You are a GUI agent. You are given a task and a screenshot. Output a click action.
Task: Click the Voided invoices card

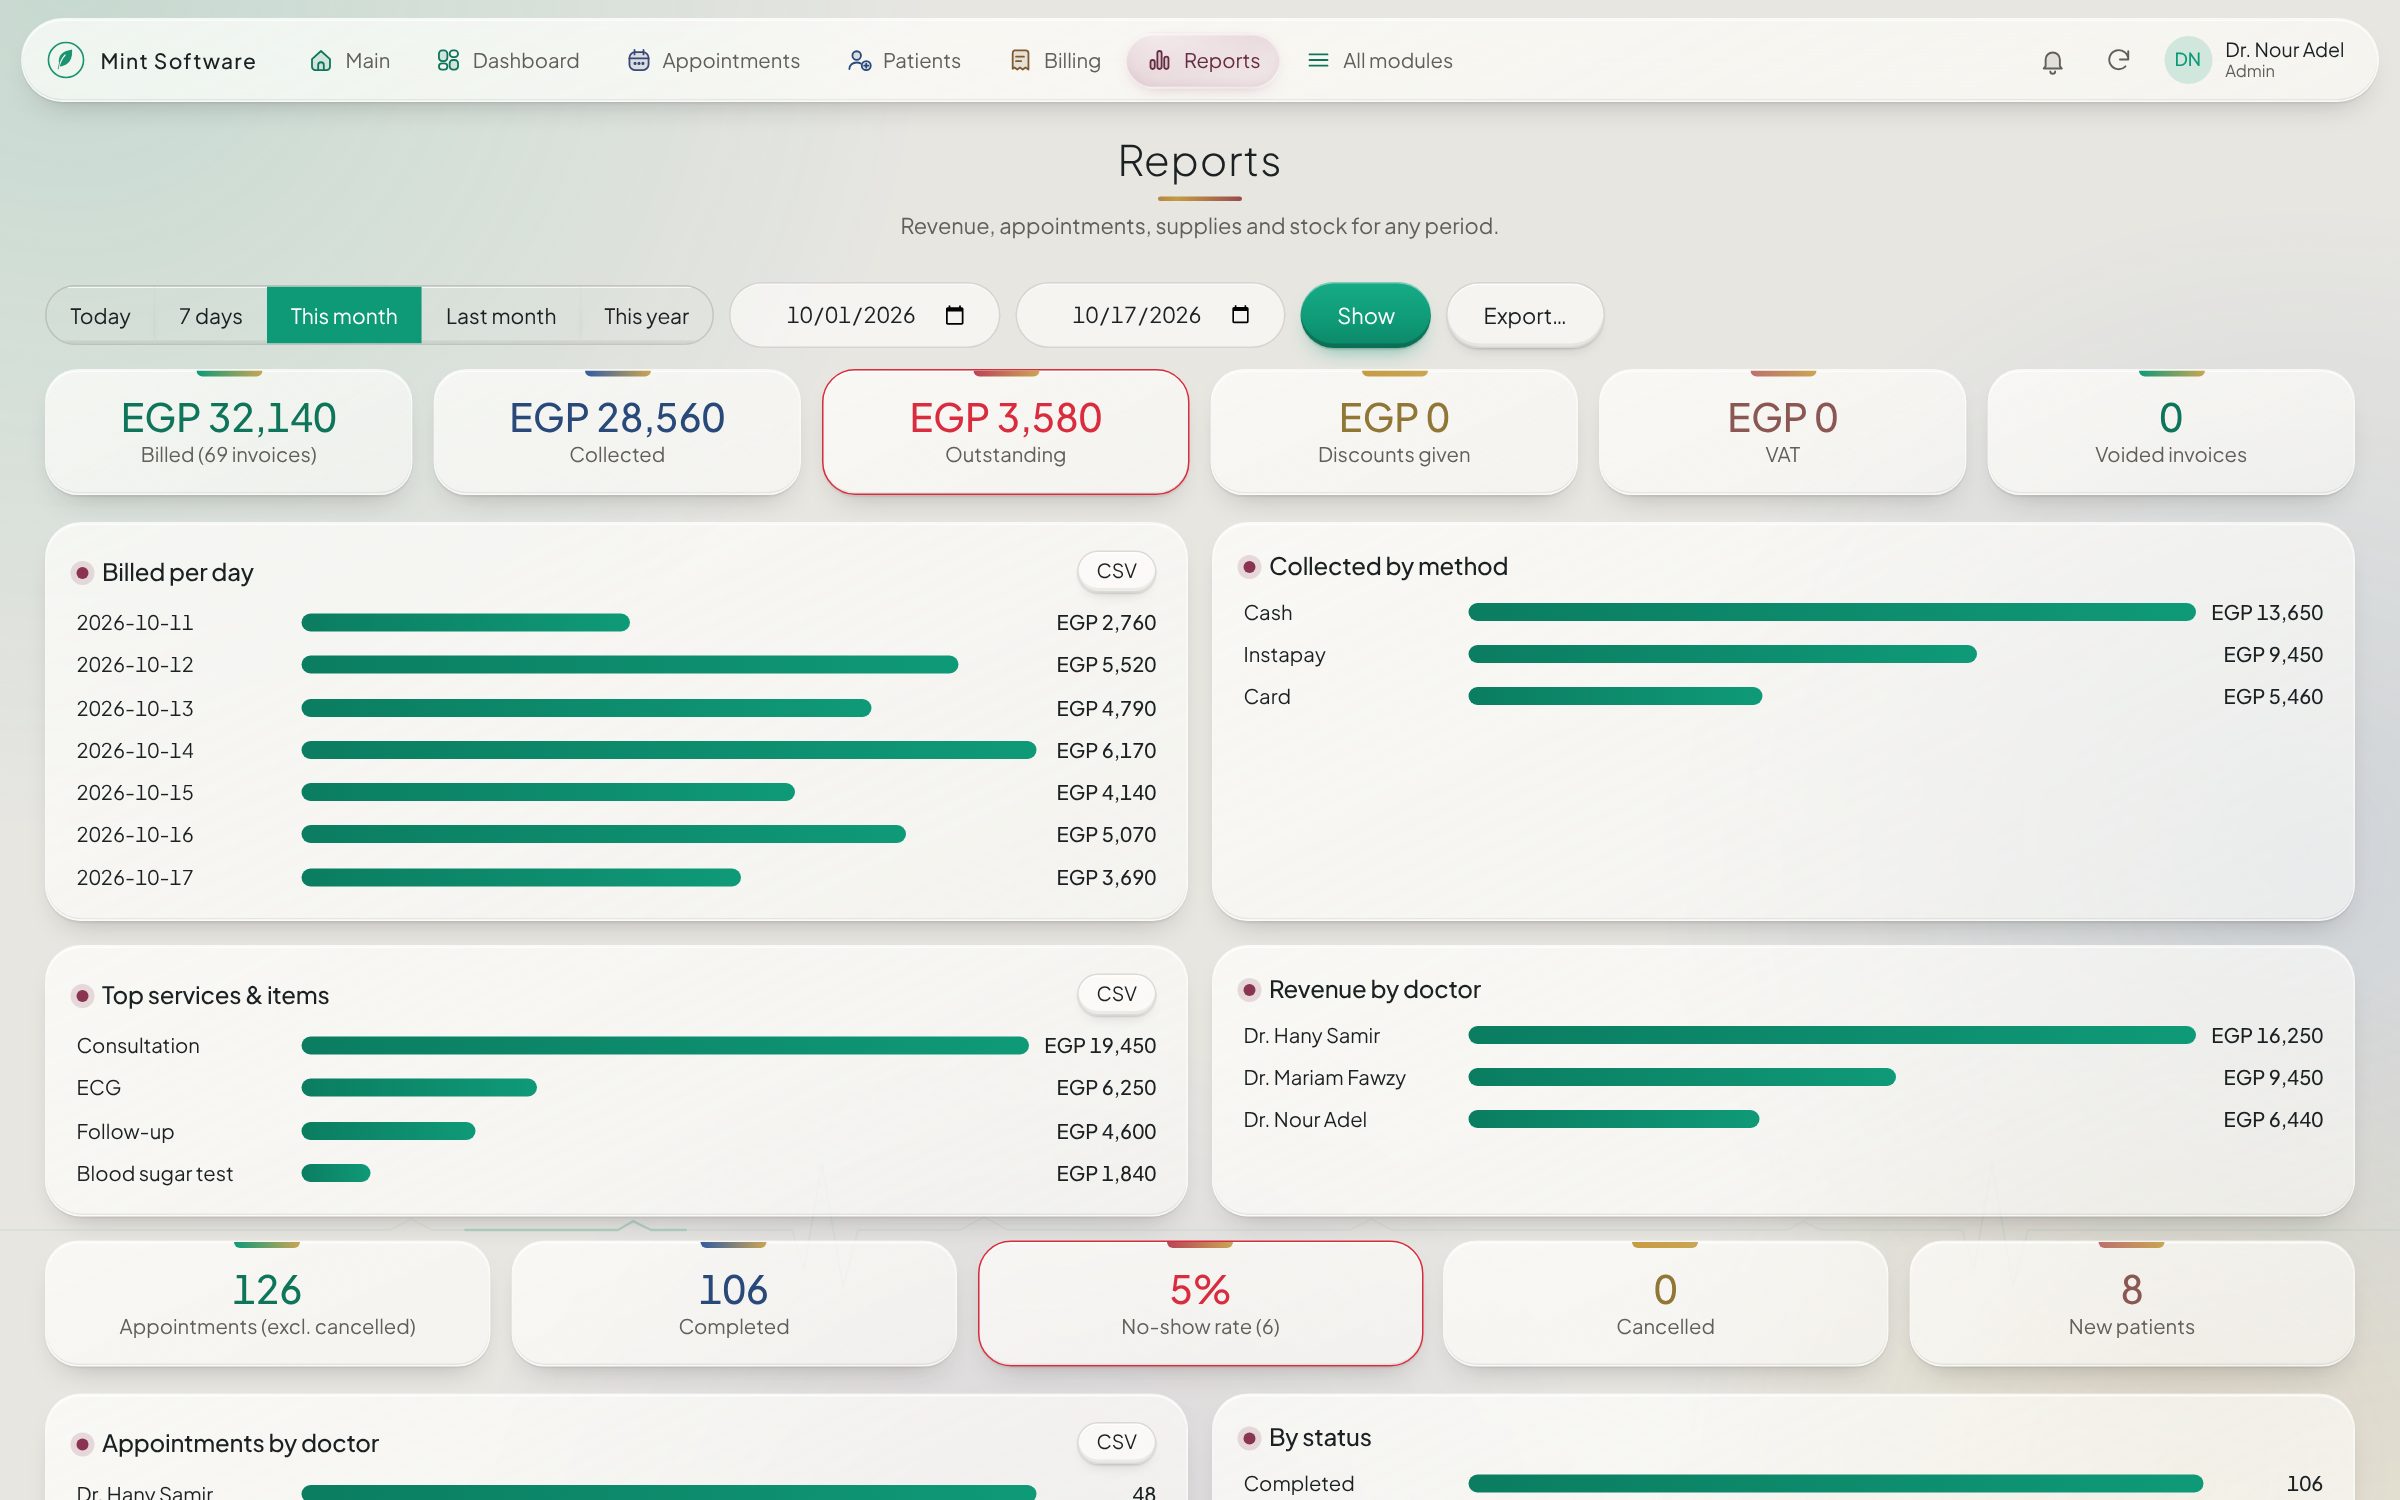2171,432
